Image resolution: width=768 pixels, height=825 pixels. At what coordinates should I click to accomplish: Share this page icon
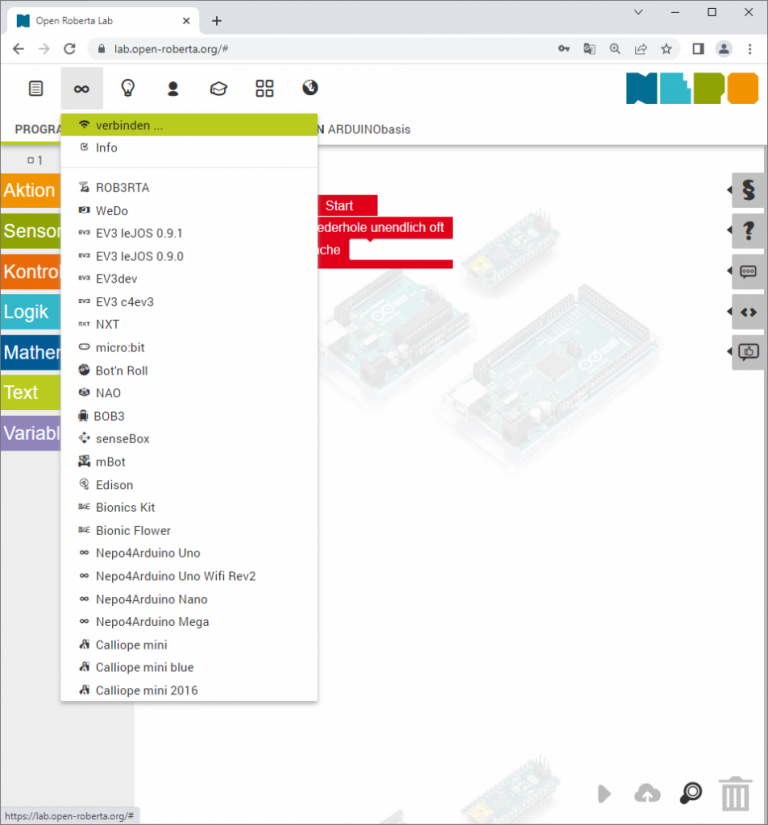(x=640, y=49)
